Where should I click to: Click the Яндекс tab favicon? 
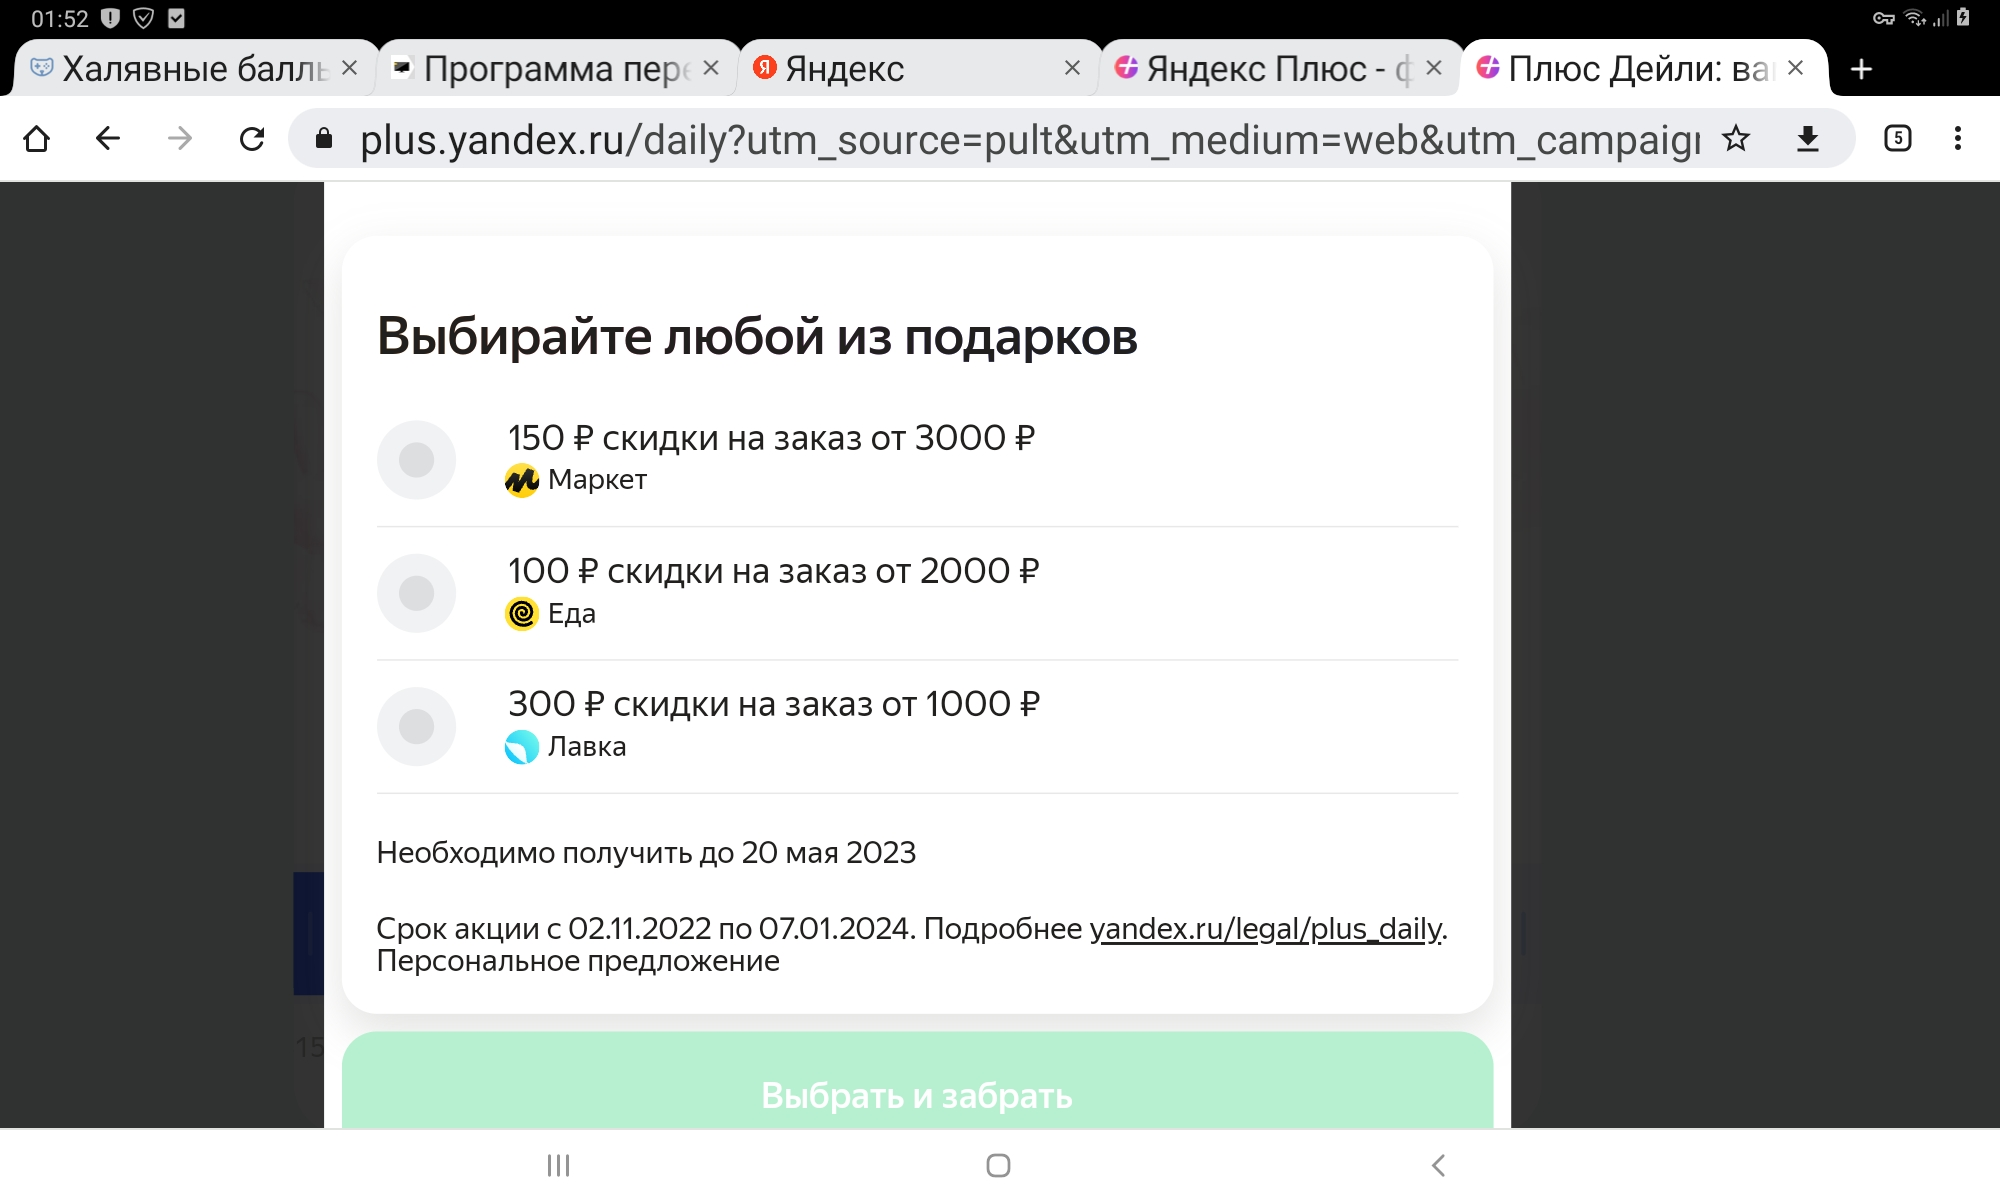[765, 67]
